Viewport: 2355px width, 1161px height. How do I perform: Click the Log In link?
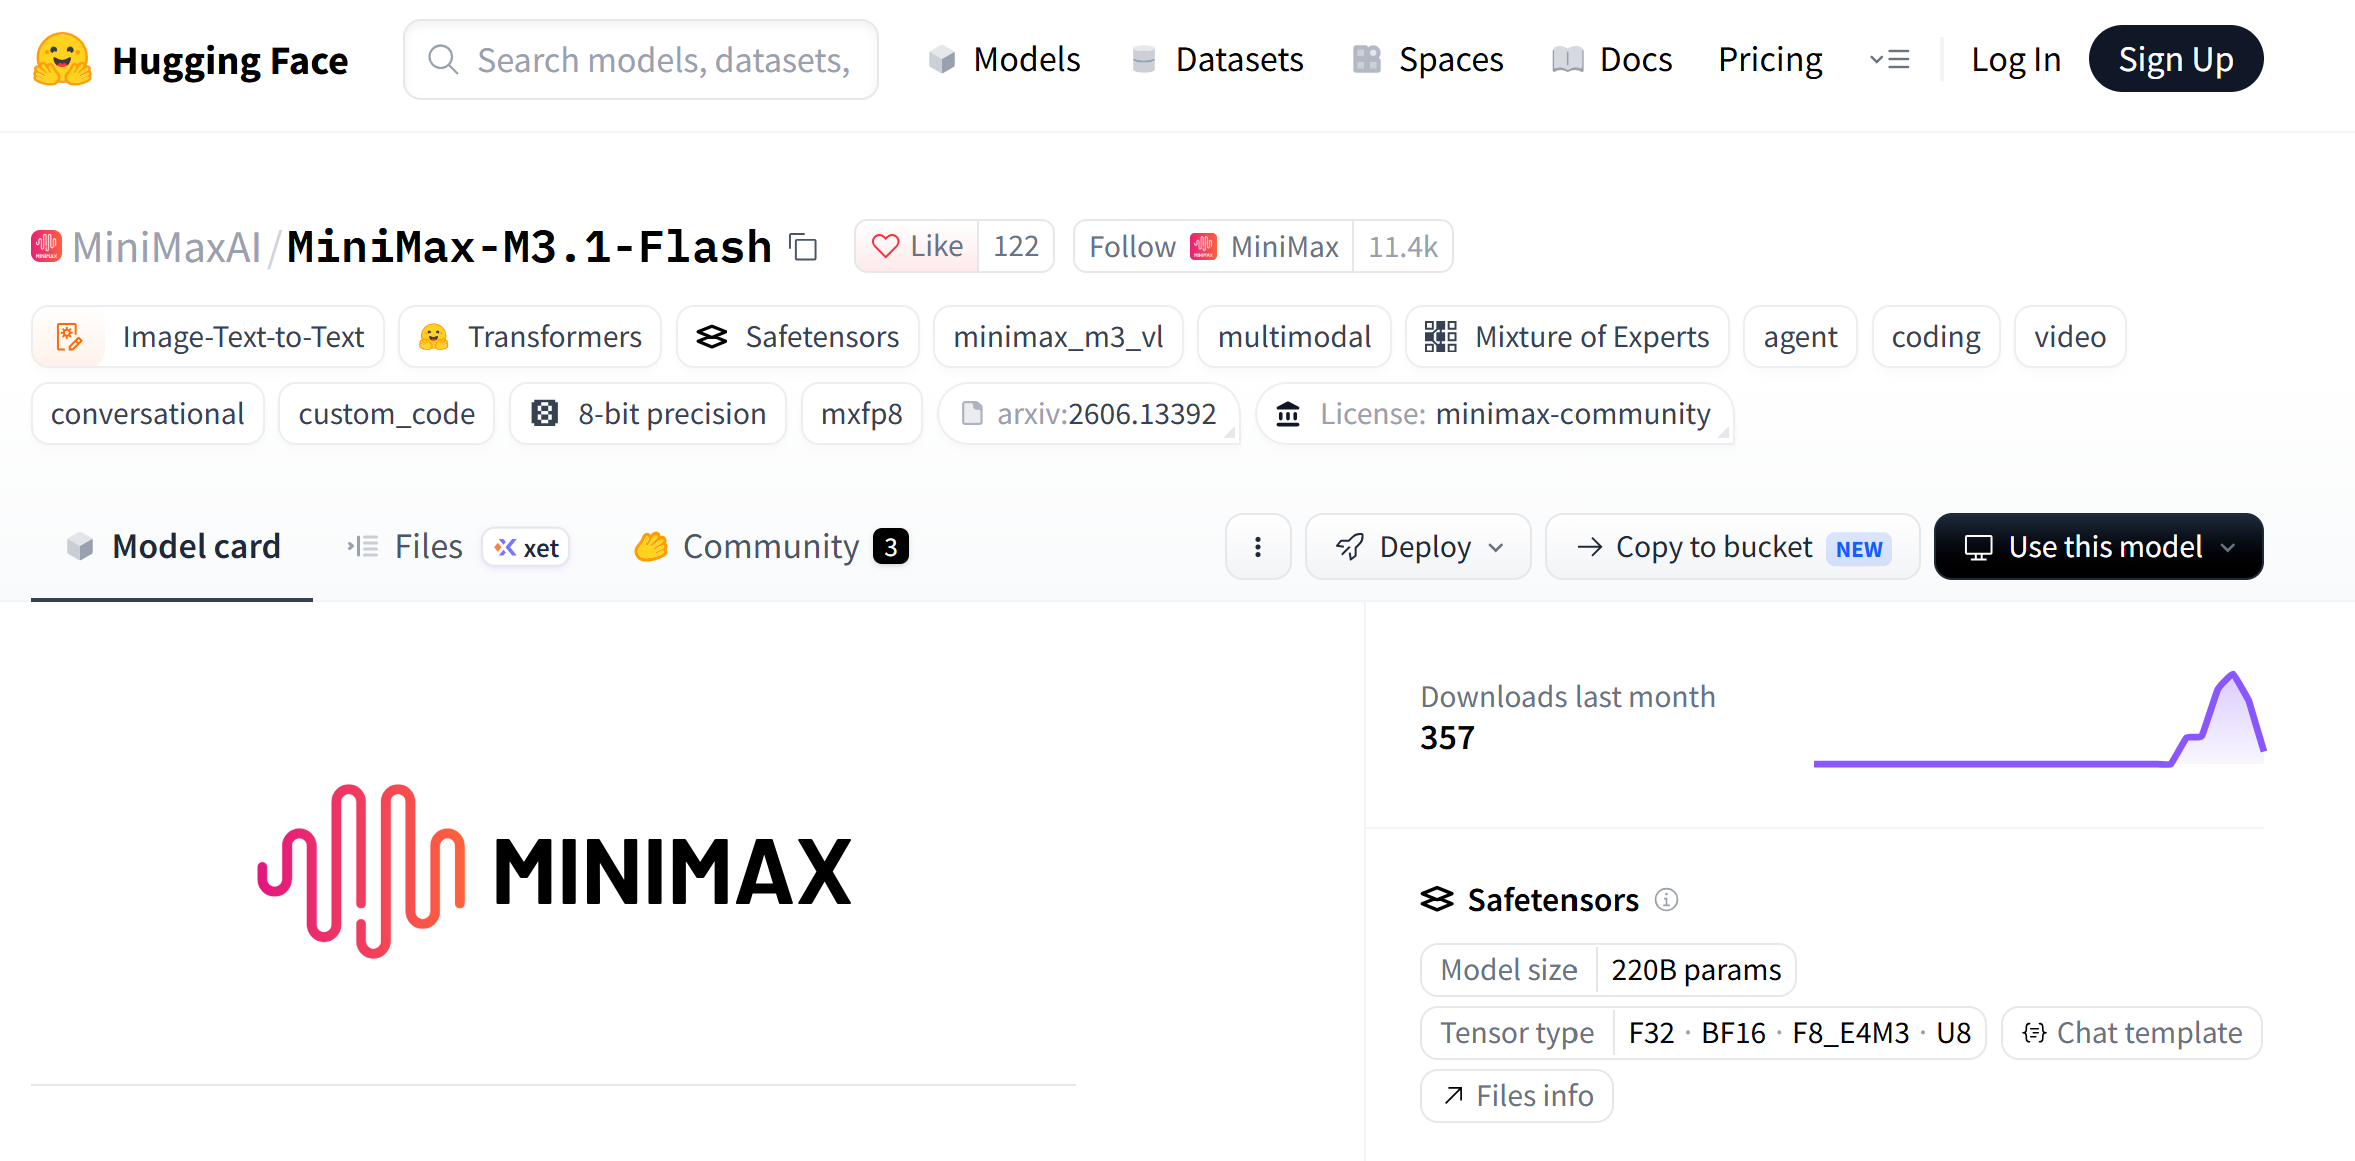coord(2015,60)
